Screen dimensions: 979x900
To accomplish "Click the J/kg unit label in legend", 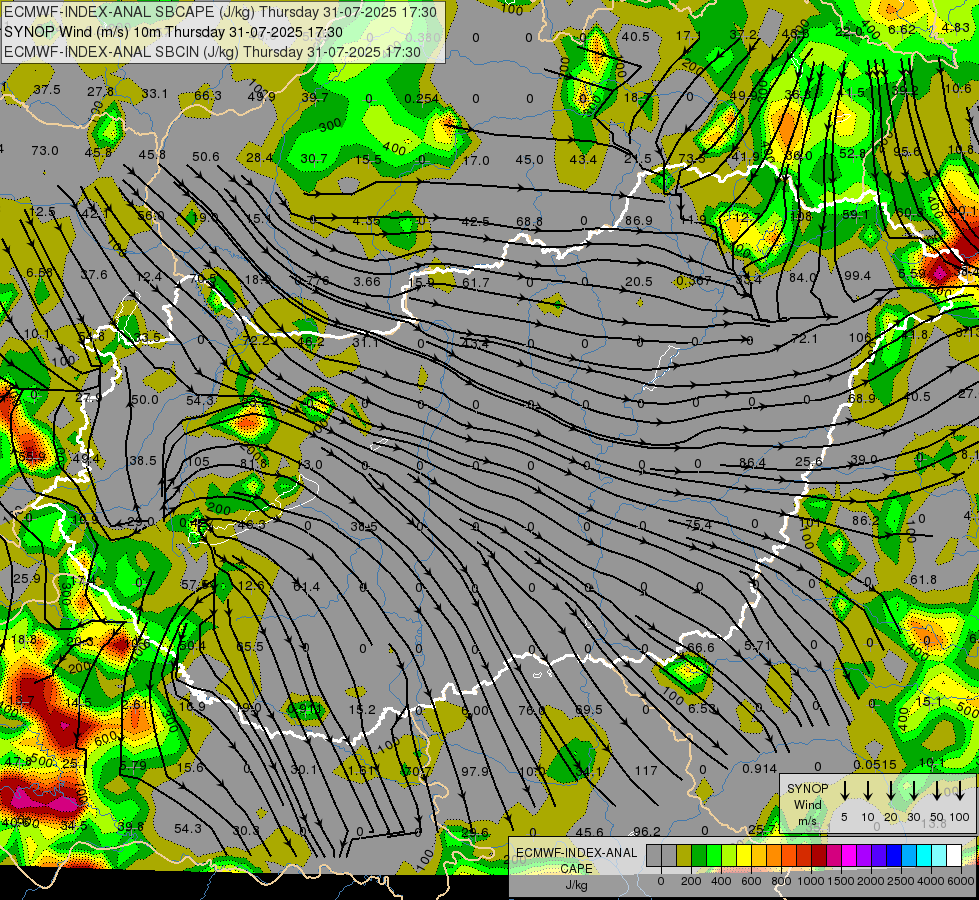I will point(576,885).
